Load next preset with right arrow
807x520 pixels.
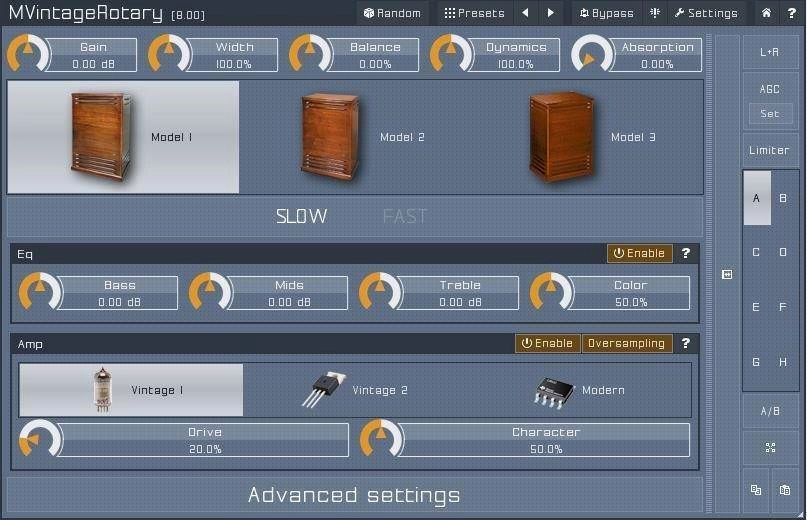point(551,13)
